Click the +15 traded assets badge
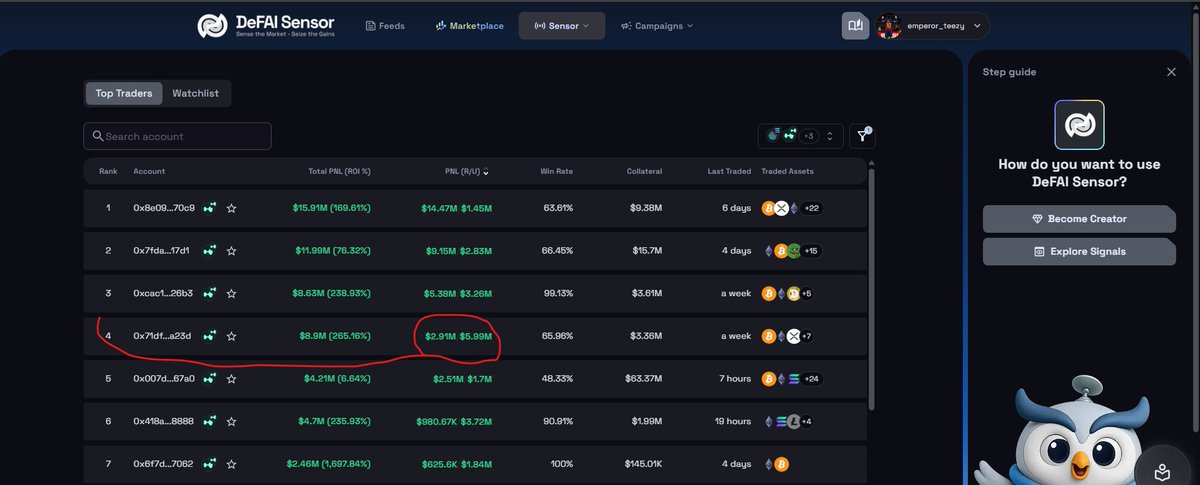 (811, 250)
